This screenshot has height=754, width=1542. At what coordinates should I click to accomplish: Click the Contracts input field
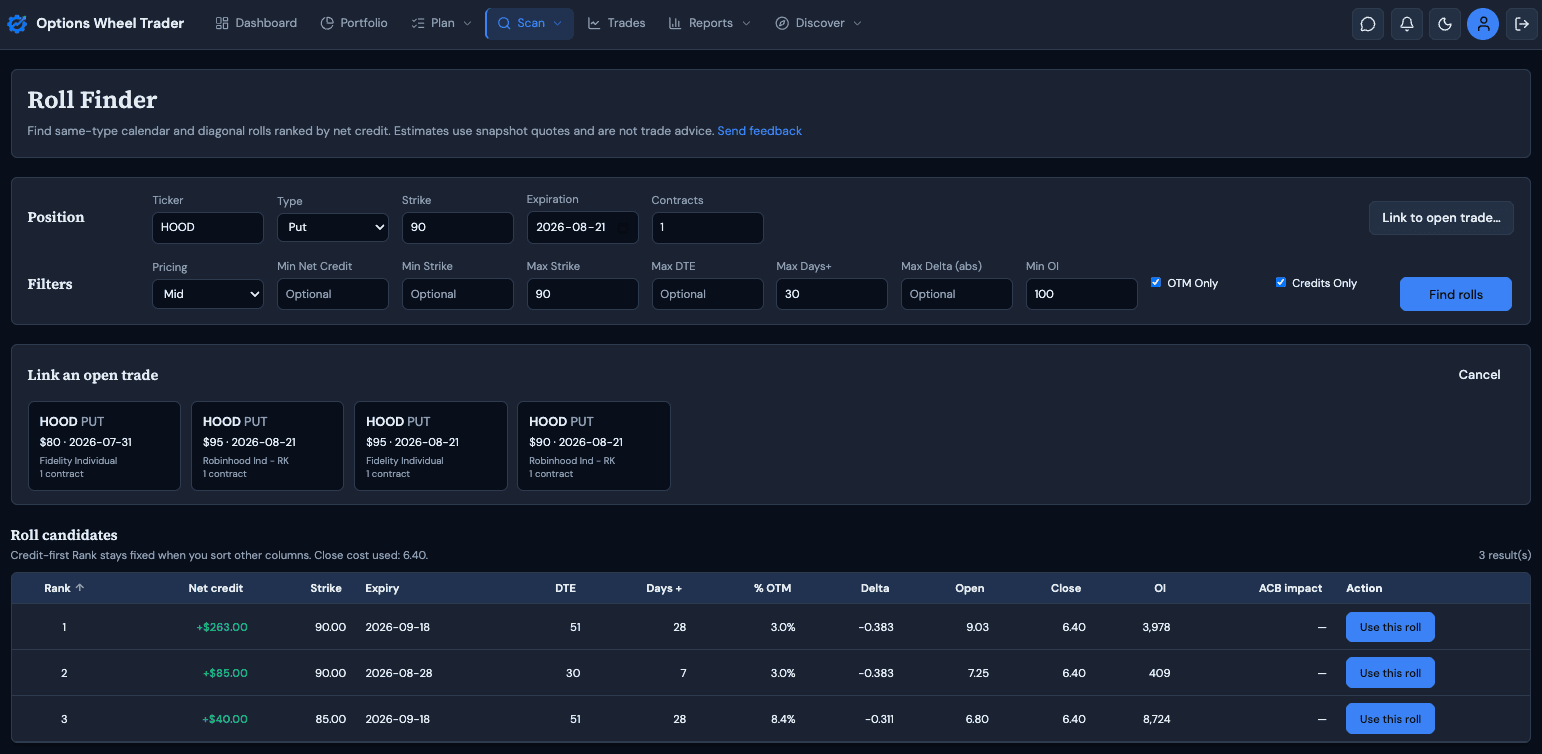pyautogui.click(x=707, y=227)
